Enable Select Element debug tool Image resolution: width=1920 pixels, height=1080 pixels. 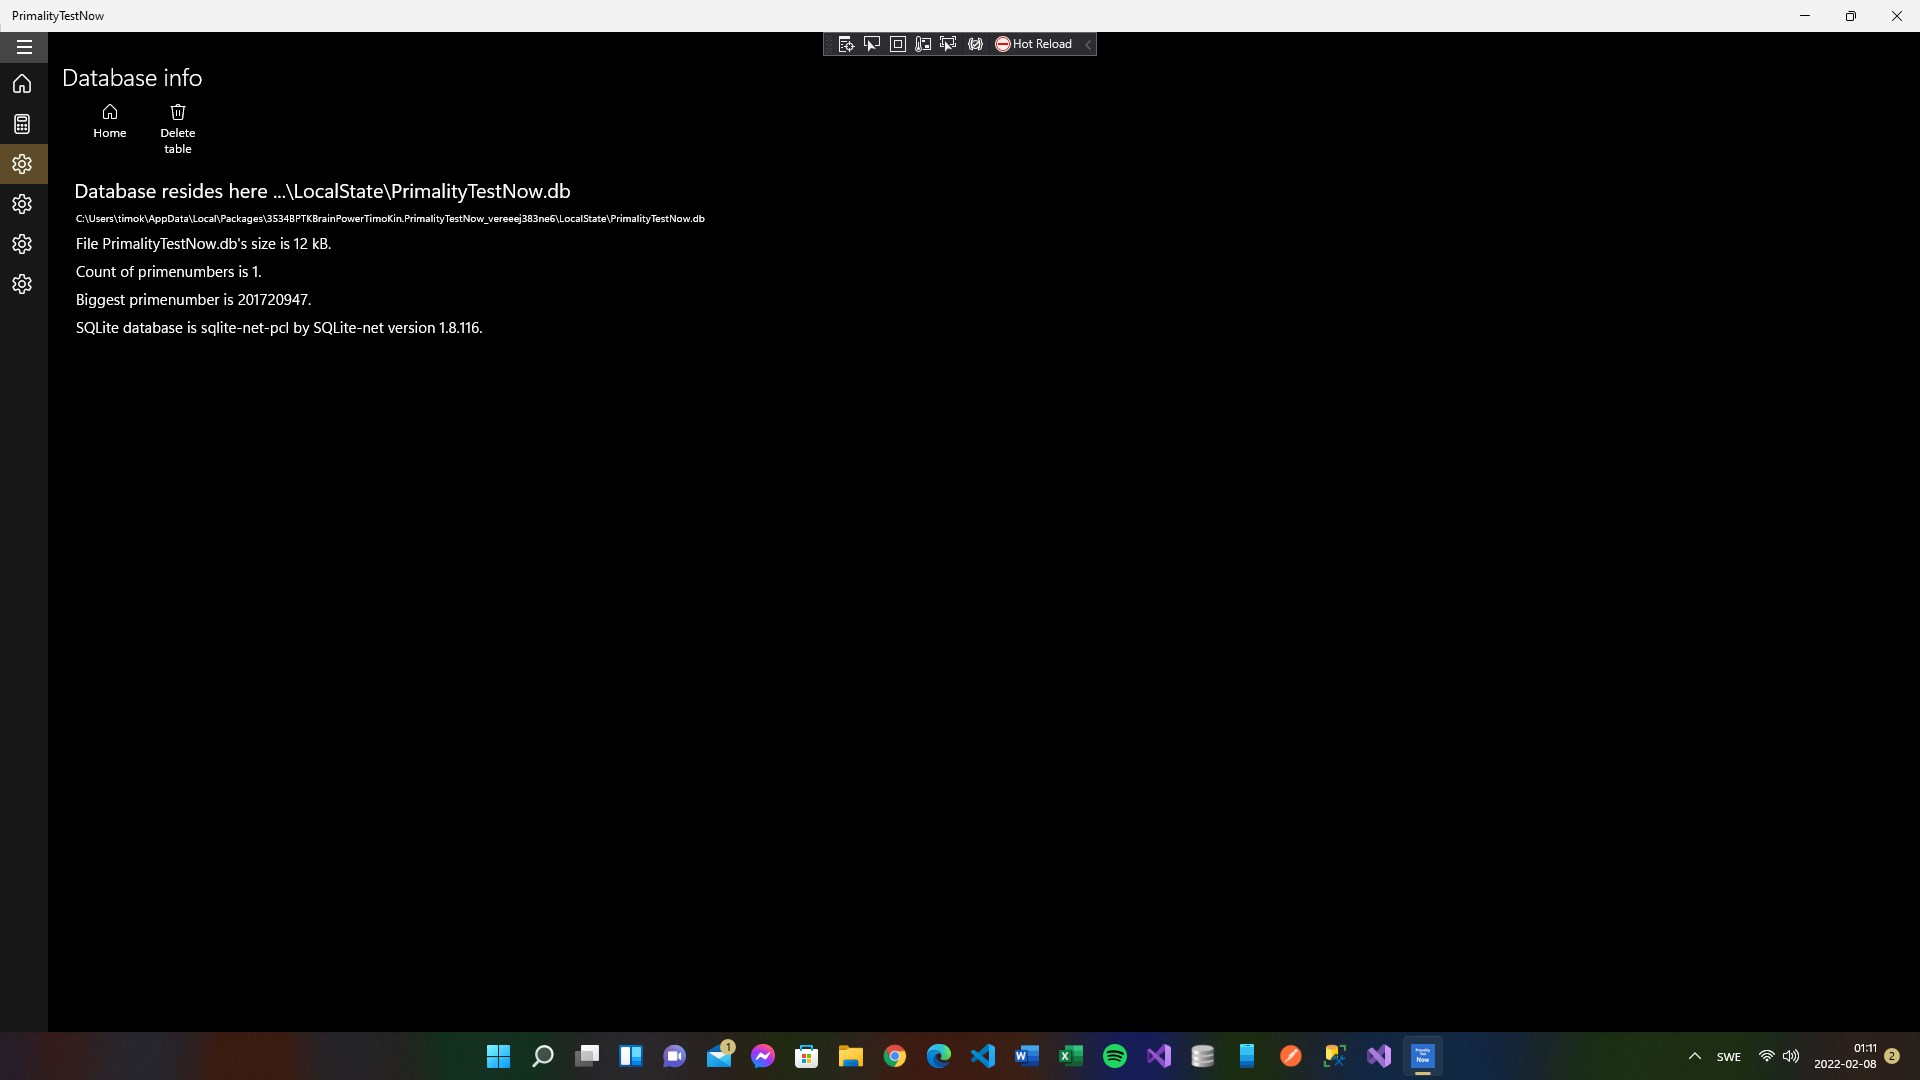click(872, 44)
